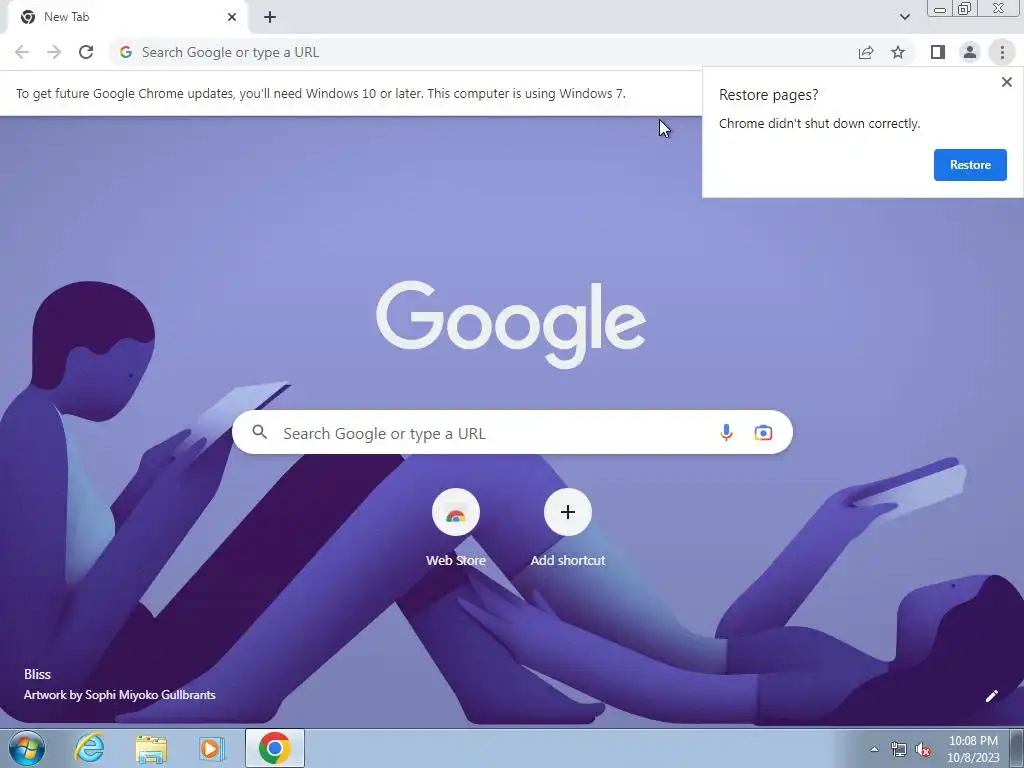Open Chrome's three-dot menu
Image resolution: width=1024 pixels, height=768 pixels.
point(1002,52)
